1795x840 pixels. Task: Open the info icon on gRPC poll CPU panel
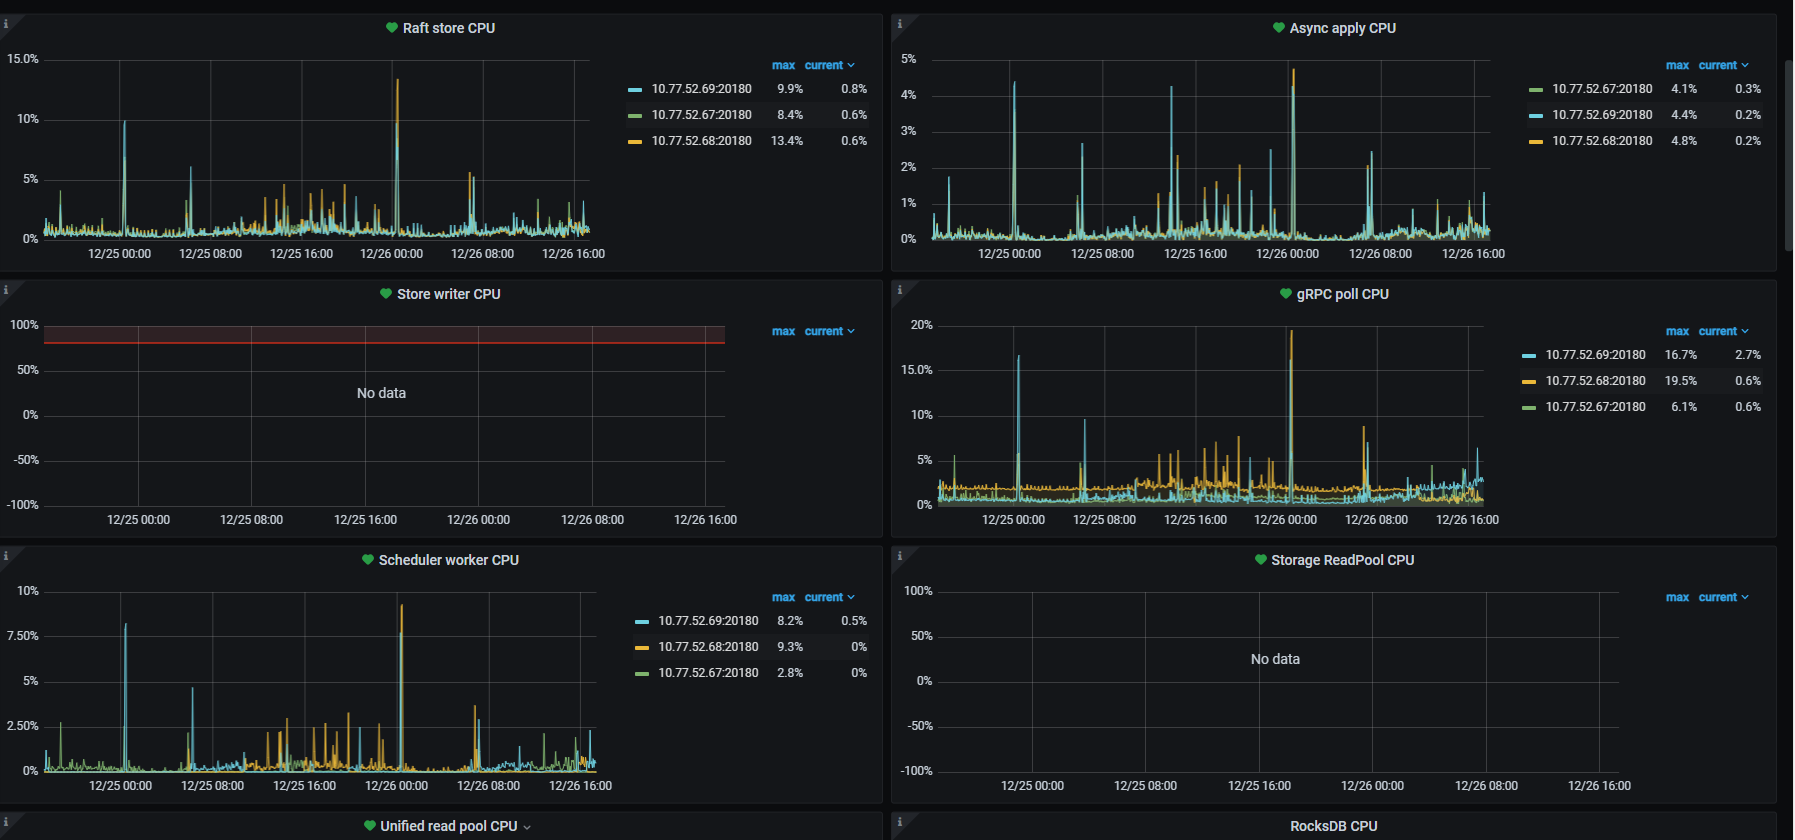[x=899, y=290]
